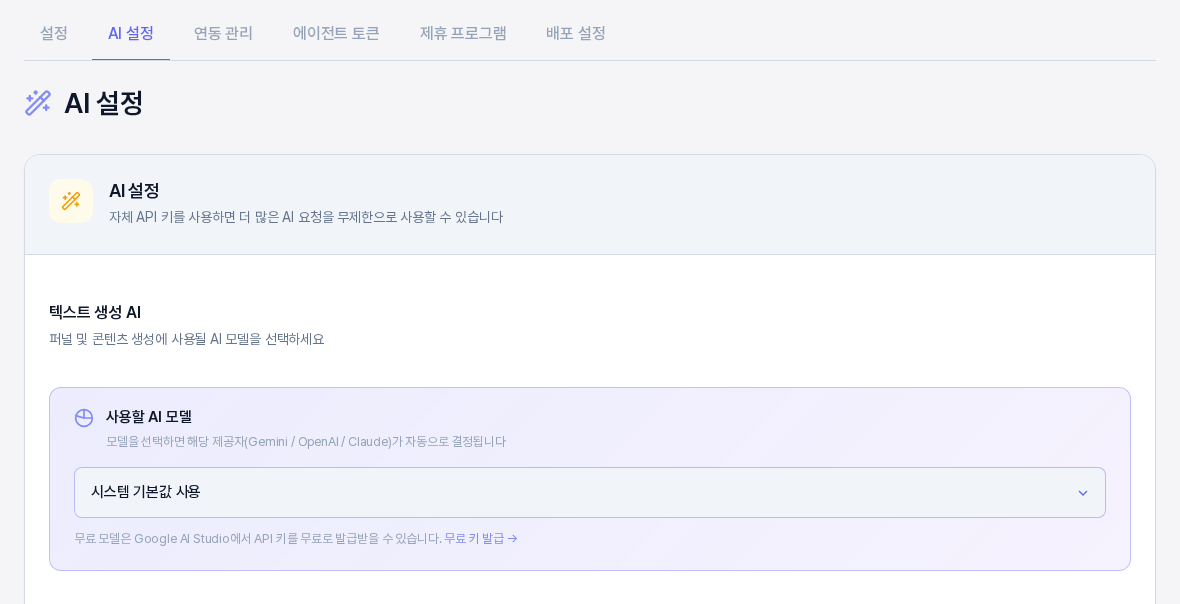Go to the 에이전트 토큰 tab
The width and height of the screenshot is (1180, 604).
[336, 33]
